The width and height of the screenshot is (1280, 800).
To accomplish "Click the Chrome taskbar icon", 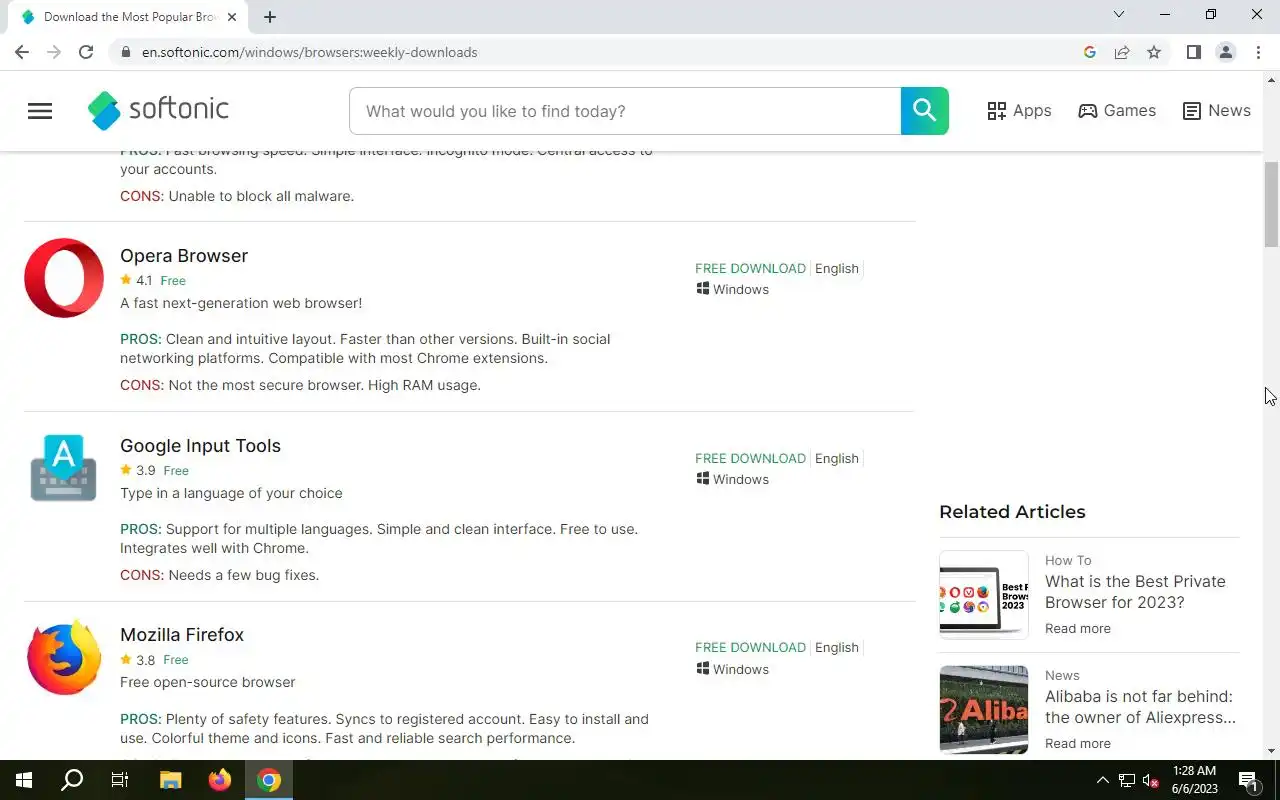I will pyautogui.click(x=268, y=780).
